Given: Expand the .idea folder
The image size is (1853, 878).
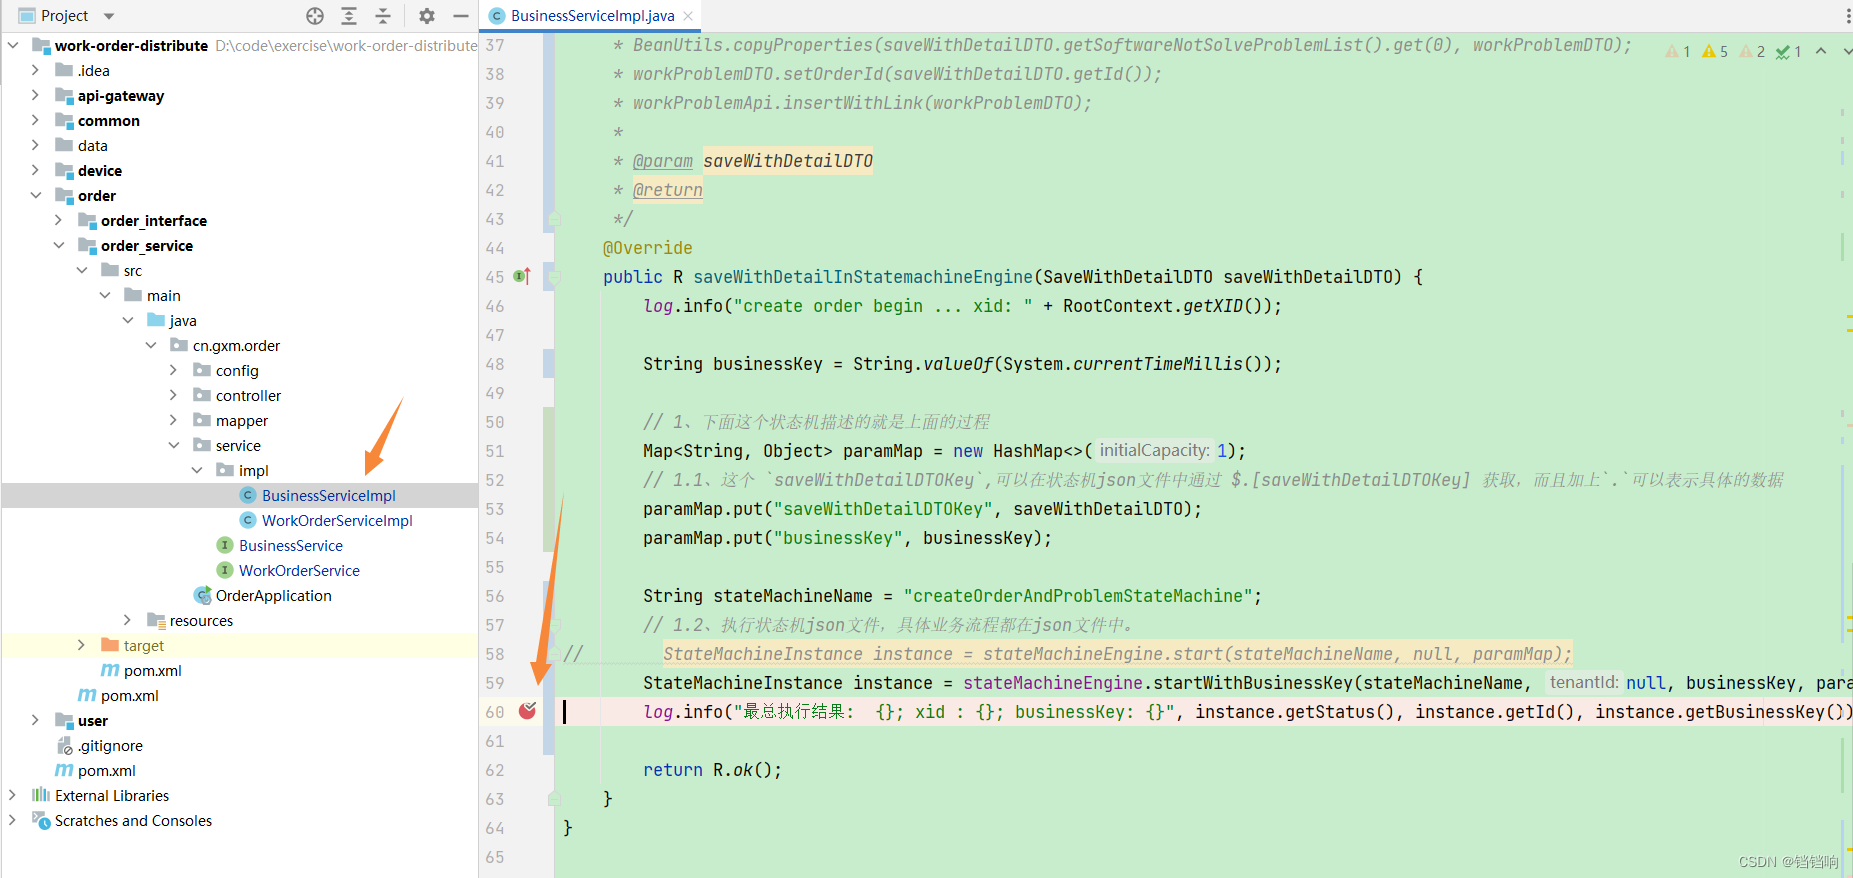Looking at the screenshot, I should [x=36, y=70].
